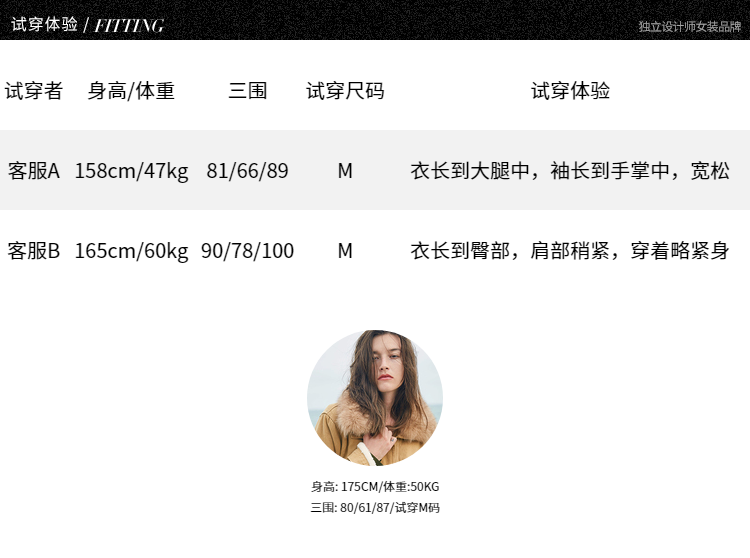Click the 衣长到臀部 fitting description
The height and width of the screenshot is (558, 750).
tap(570, 251)
